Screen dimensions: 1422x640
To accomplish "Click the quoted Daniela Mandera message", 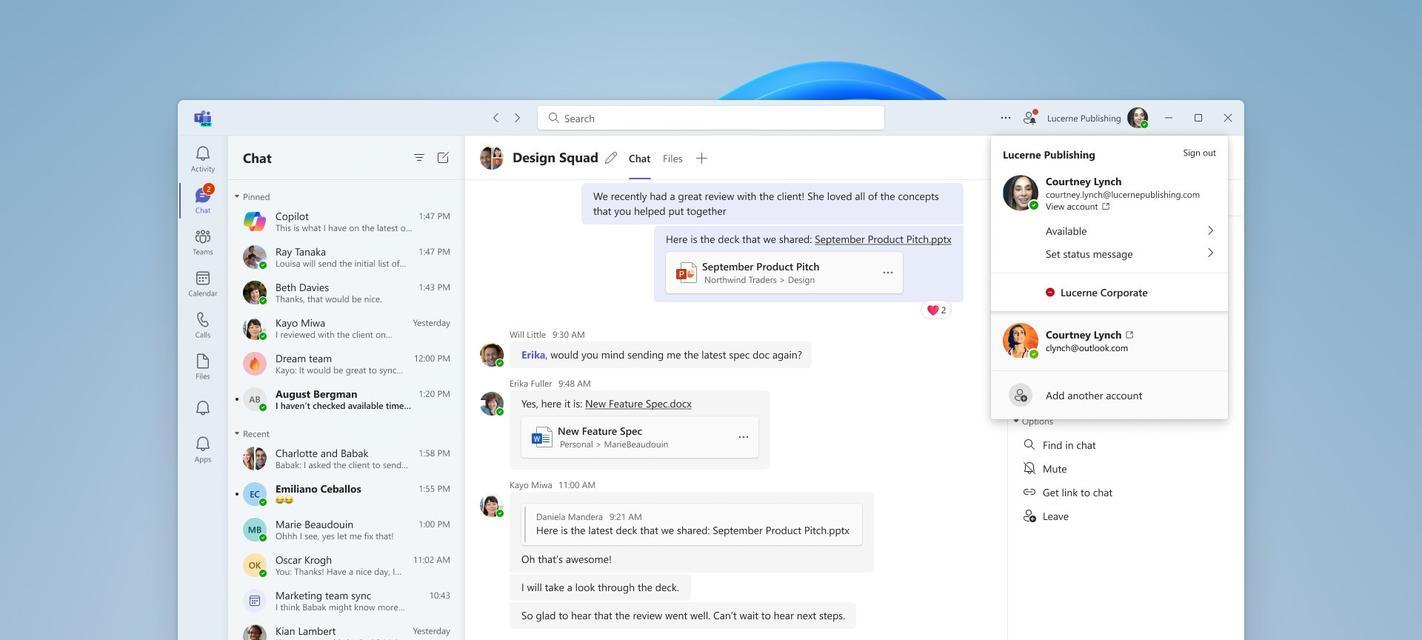I will pyautogui.click(x=693, y=524).
